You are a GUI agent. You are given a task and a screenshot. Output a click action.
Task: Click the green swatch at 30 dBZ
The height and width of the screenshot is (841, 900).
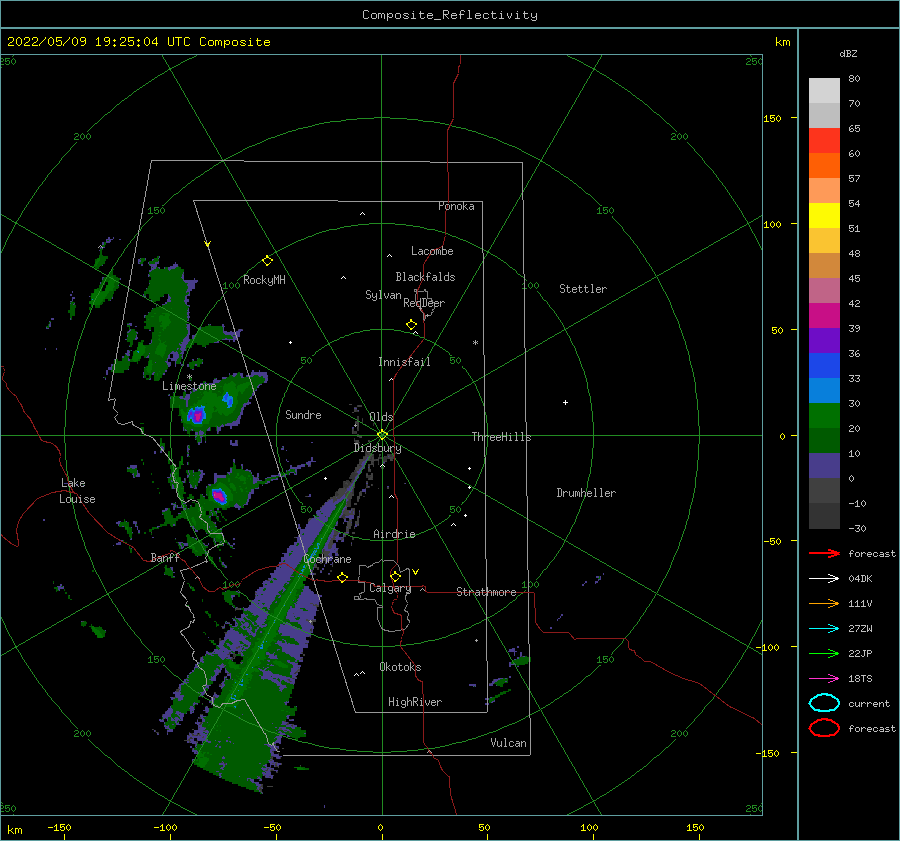pyautogui.click(x=824, y=416)
